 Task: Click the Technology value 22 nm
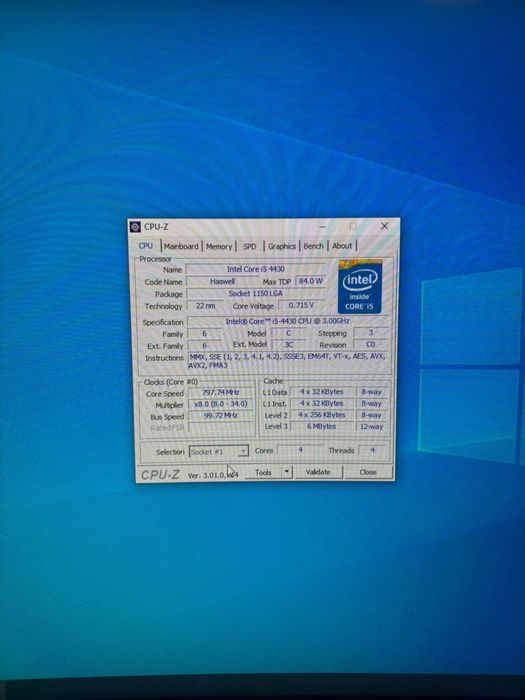point(206,306)
